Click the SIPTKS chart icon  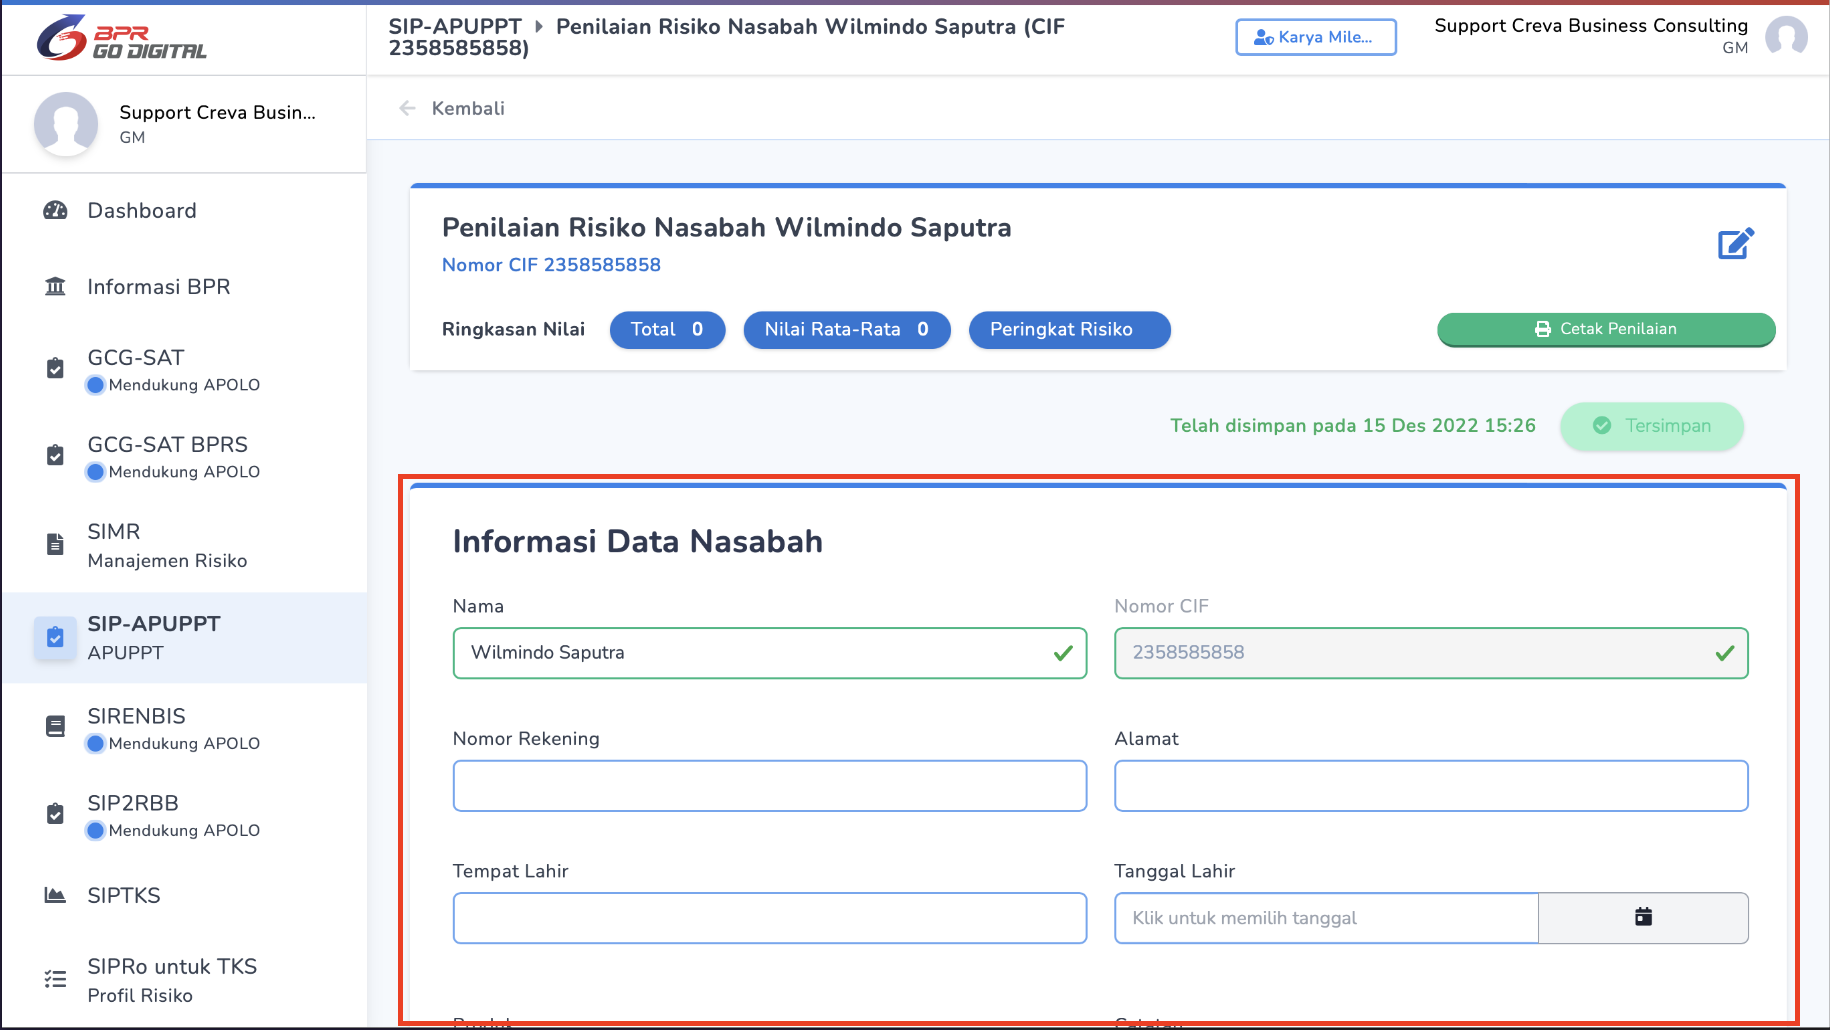coord(55,895)
